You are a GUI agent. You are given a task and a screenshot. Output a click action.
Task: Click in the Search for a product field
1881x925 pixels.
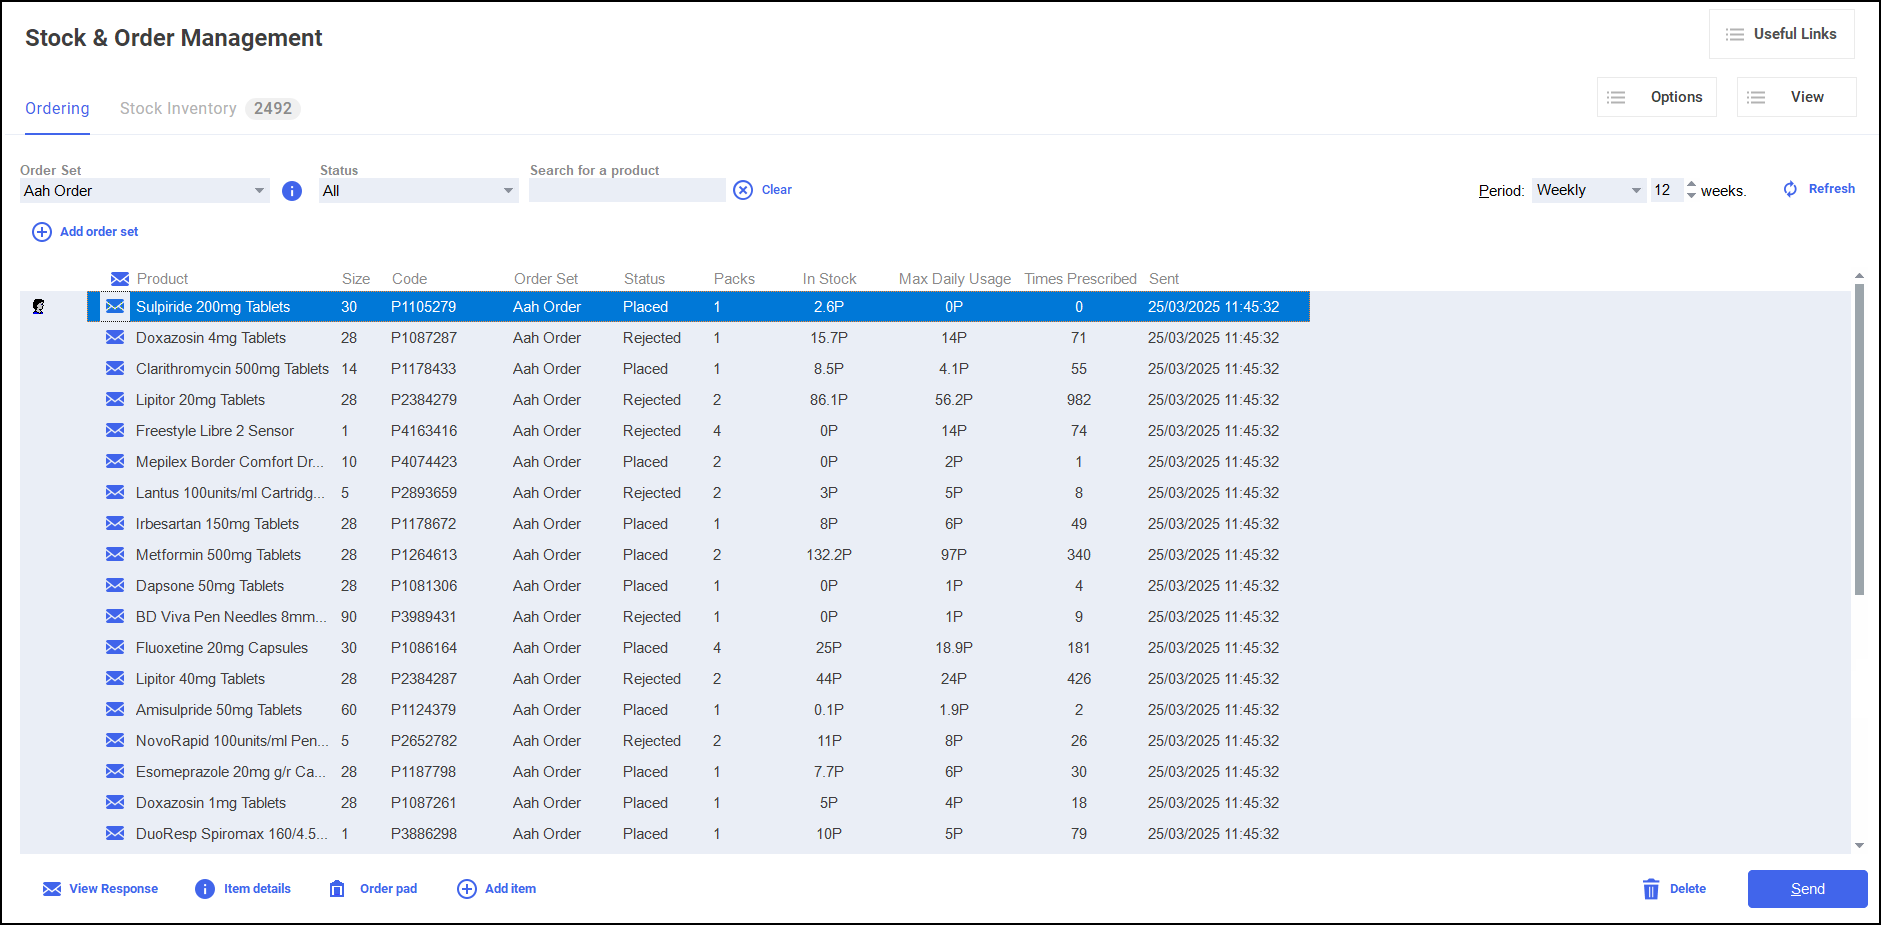coord(627,191)
